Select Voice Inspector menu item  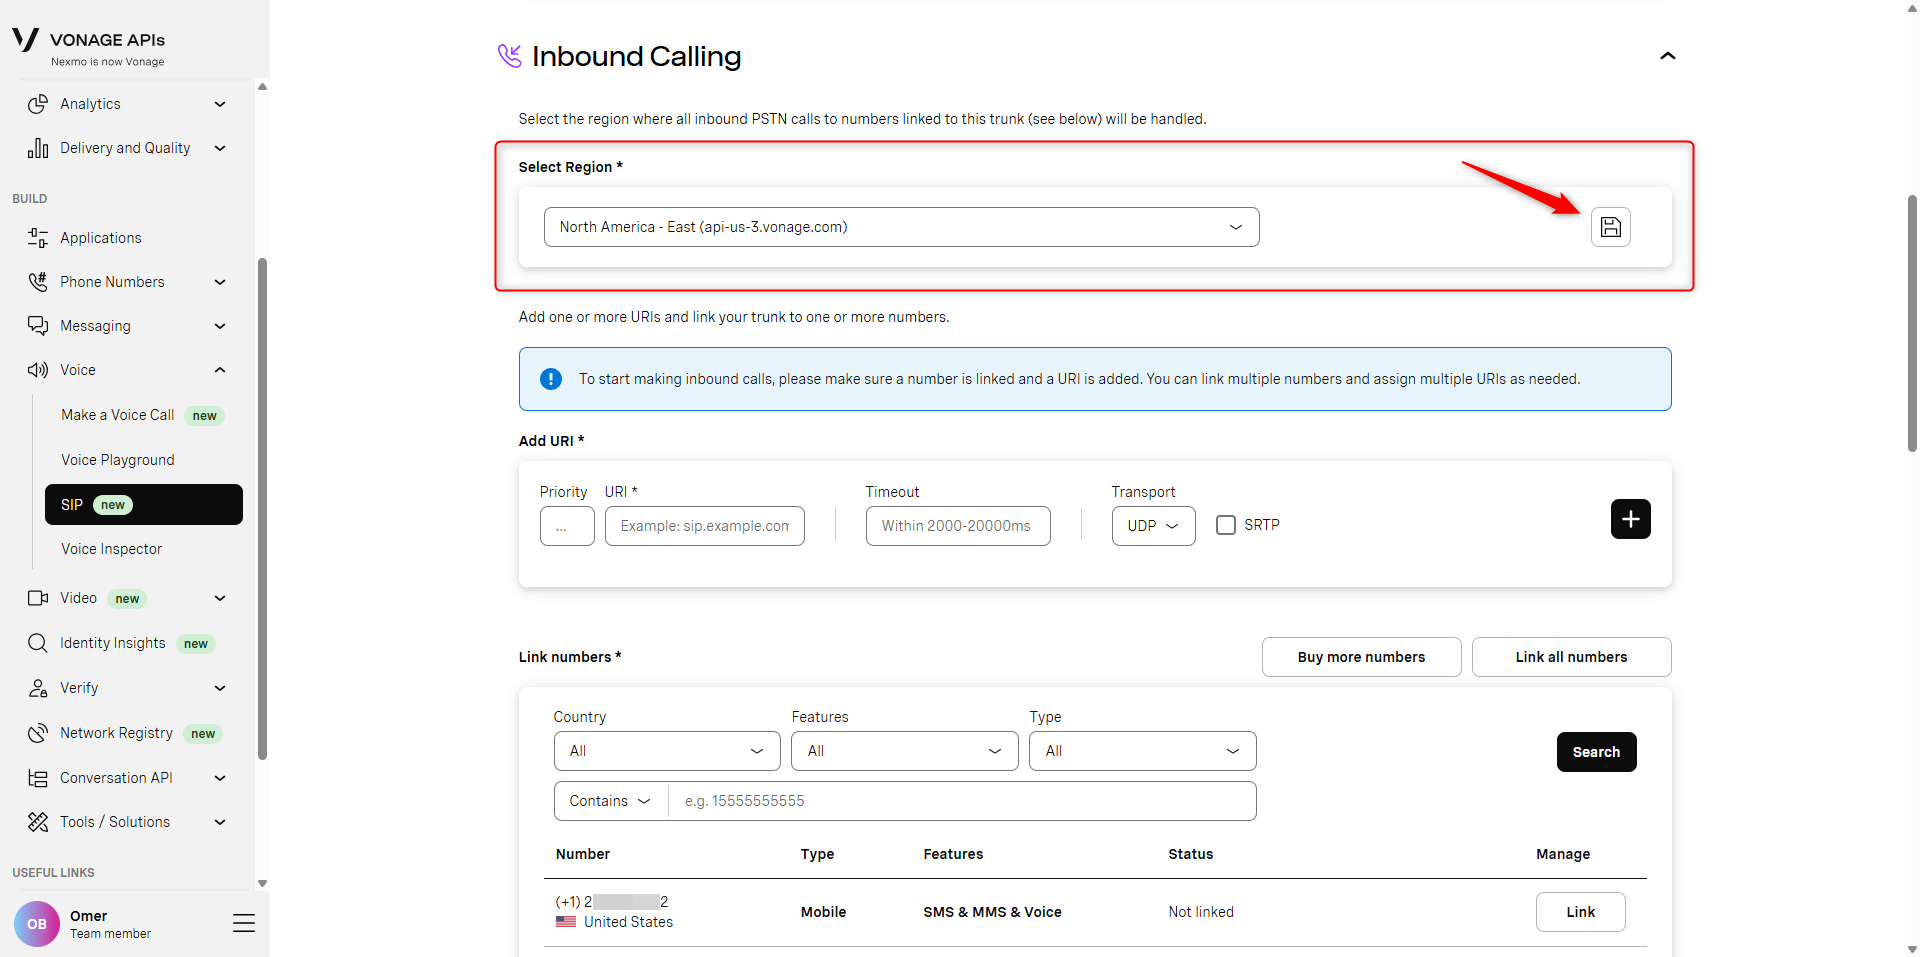[112, 549]
